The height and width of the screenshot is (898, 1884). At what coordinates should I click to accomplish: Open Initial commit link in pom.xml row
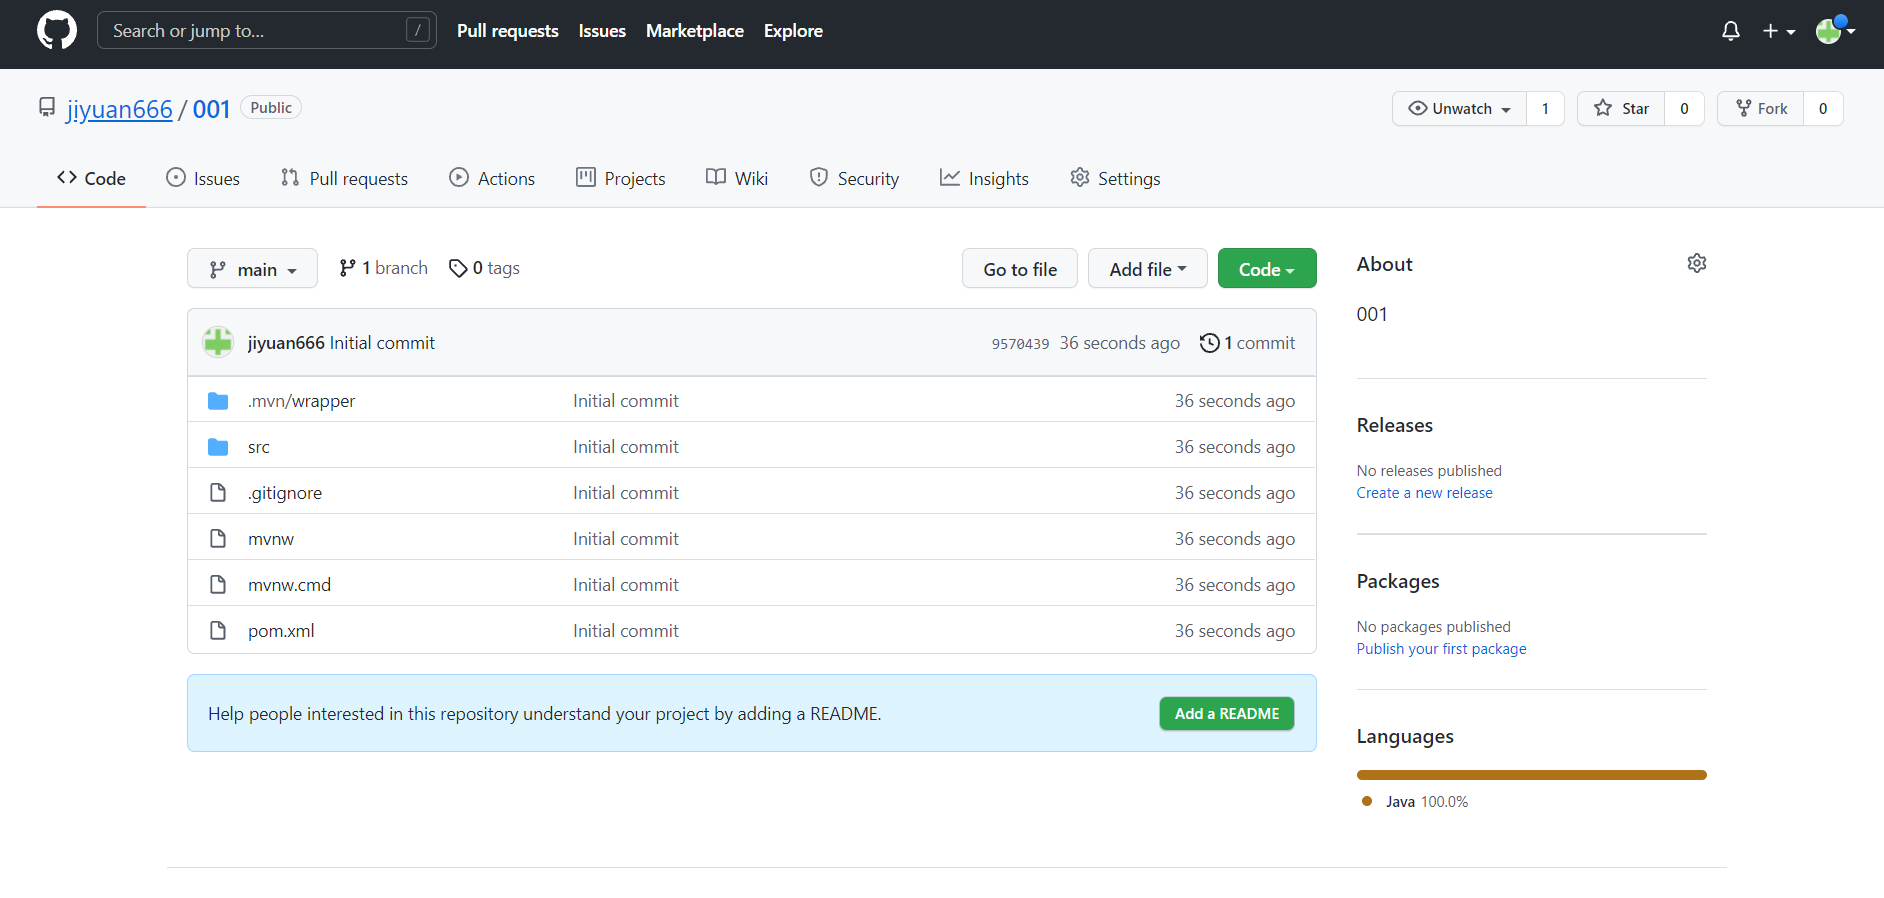[626, 631]
